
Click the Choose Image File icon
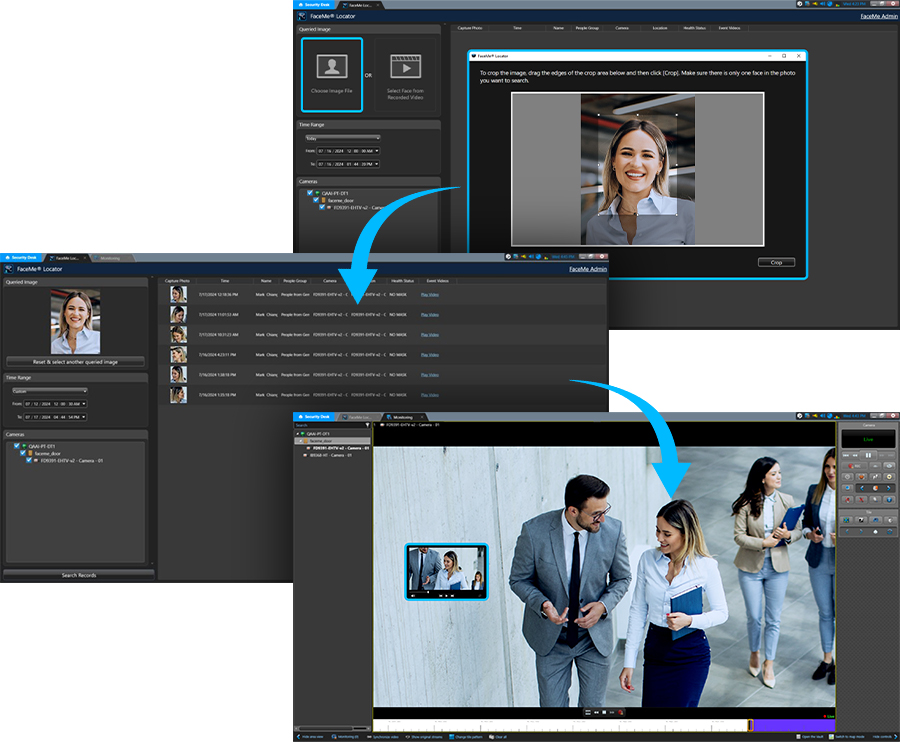point(332,67)
